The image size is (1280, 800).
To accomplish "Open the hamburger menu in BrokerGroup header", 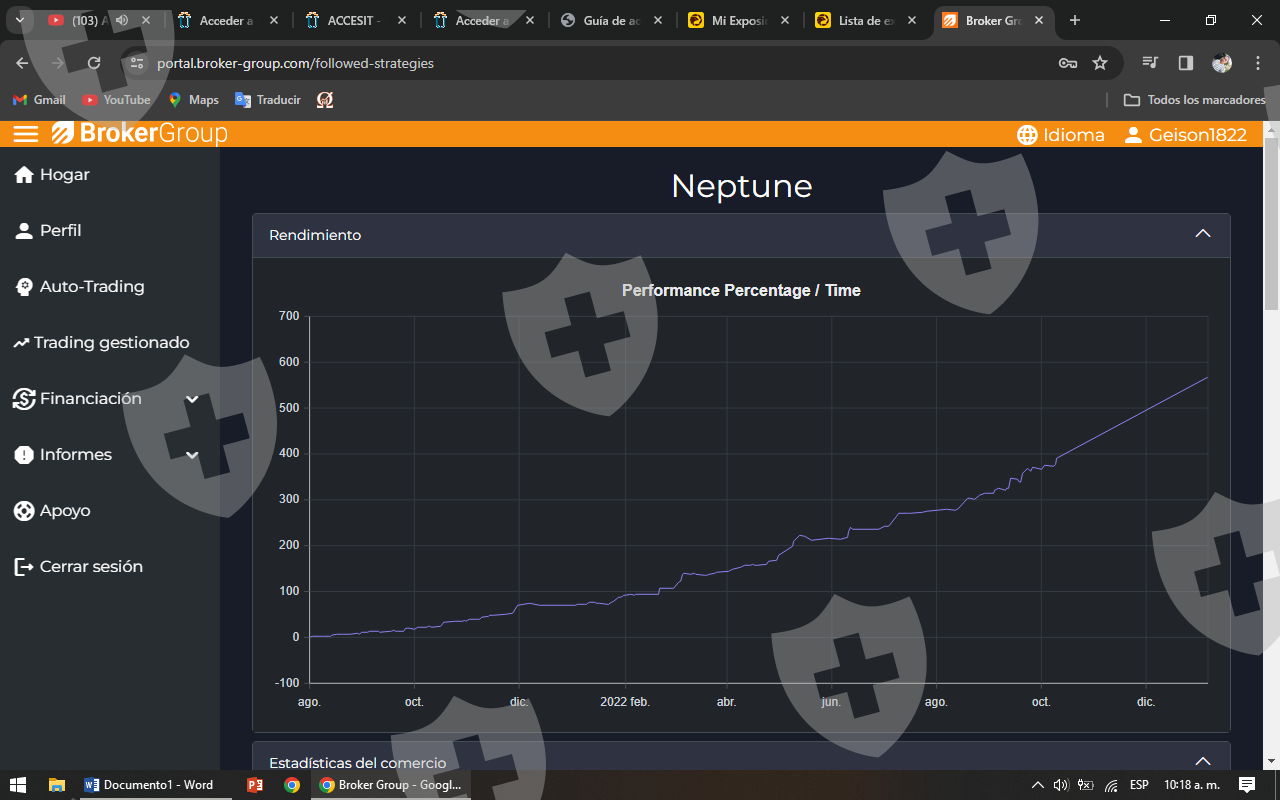I will [26, 134].
